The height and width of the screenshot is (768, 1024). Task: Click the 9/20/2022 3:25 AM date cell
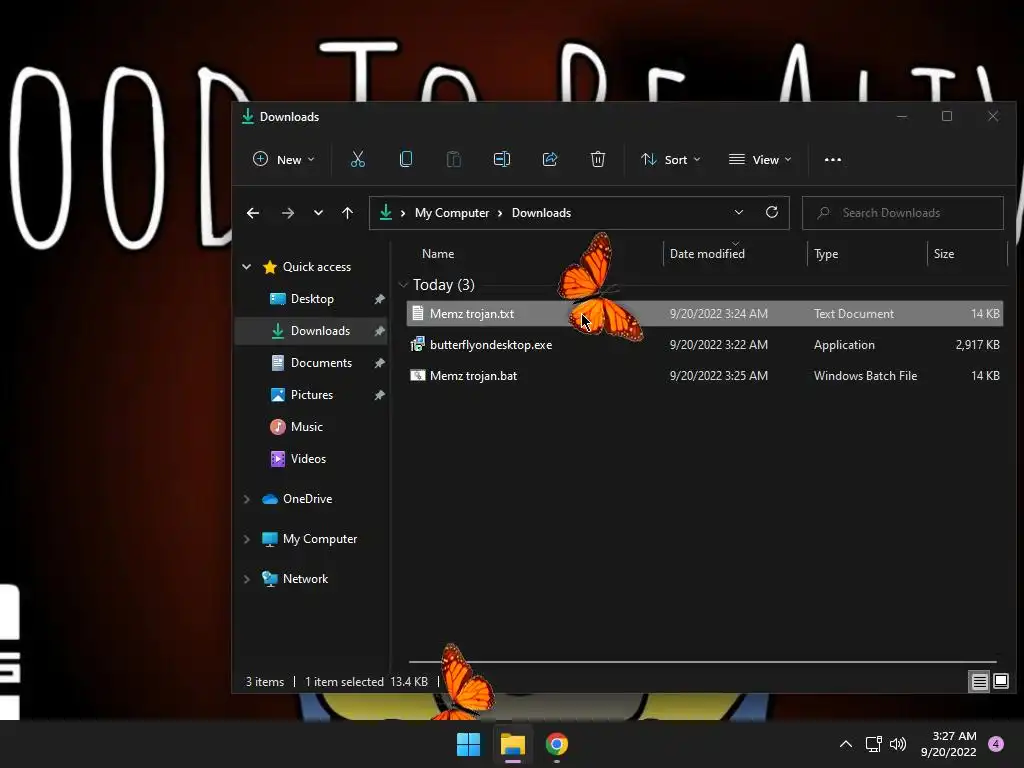click(x=718, y=376)
